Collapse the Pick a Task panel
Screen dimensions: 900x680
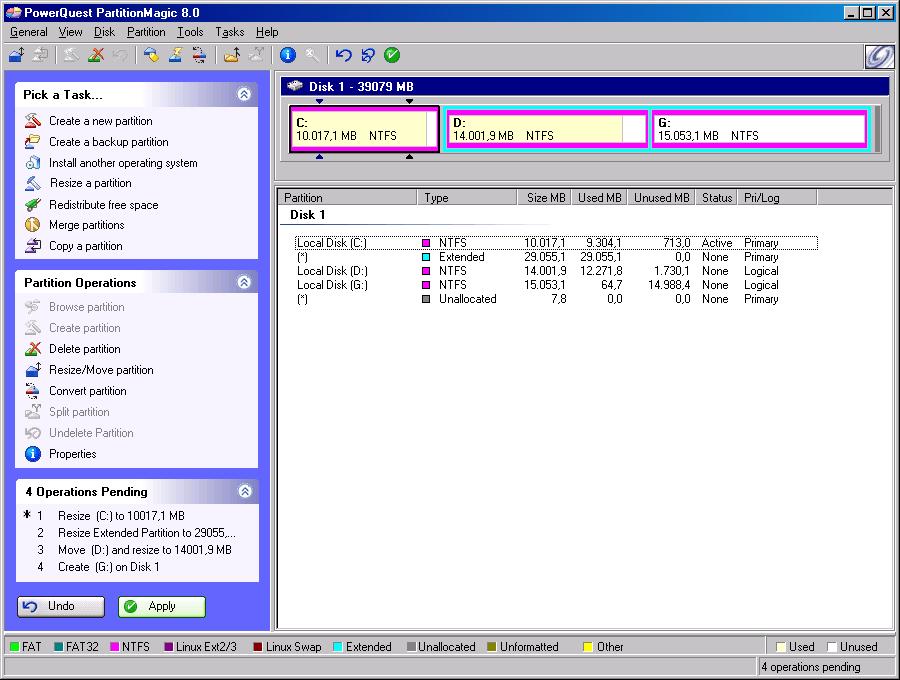pyautogui.click(x=244, y=94)
